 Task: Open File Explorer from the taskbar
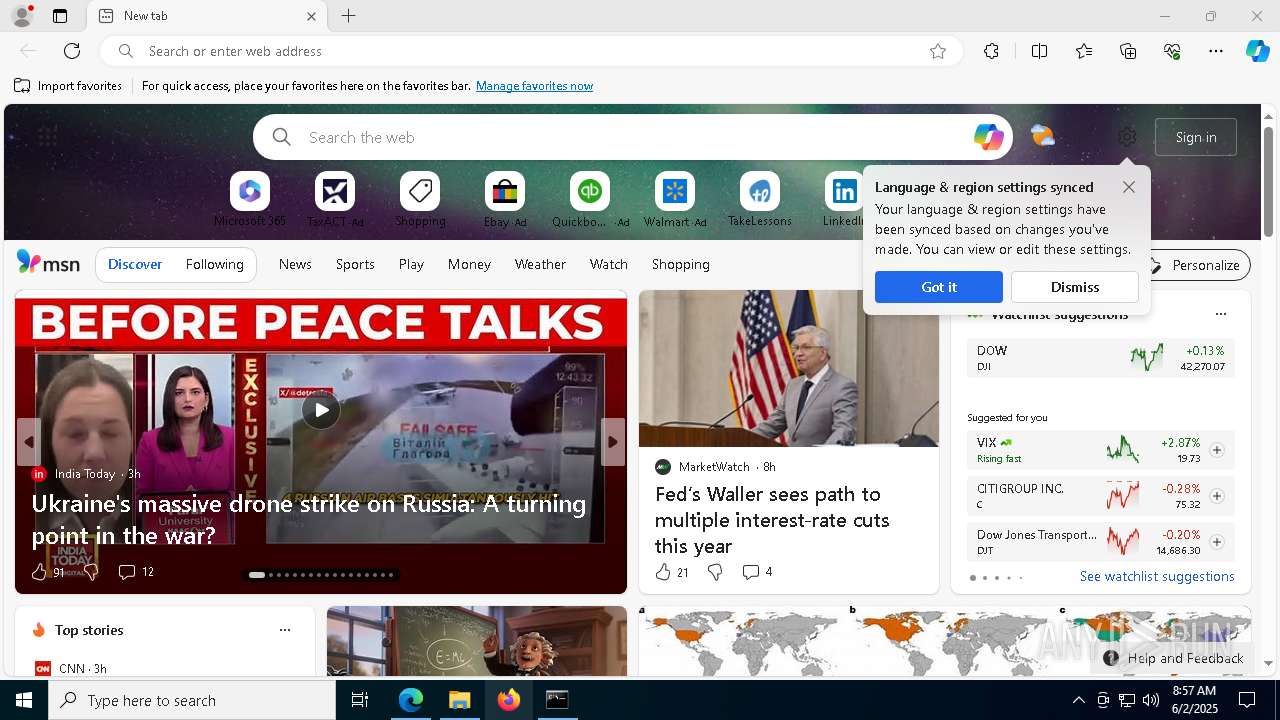tap(460, 700)
